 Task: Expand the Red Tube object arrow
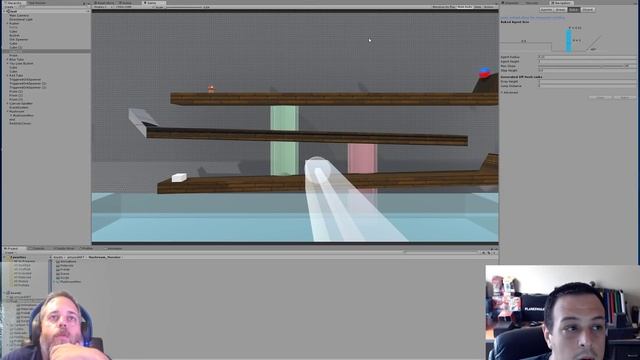7,75
